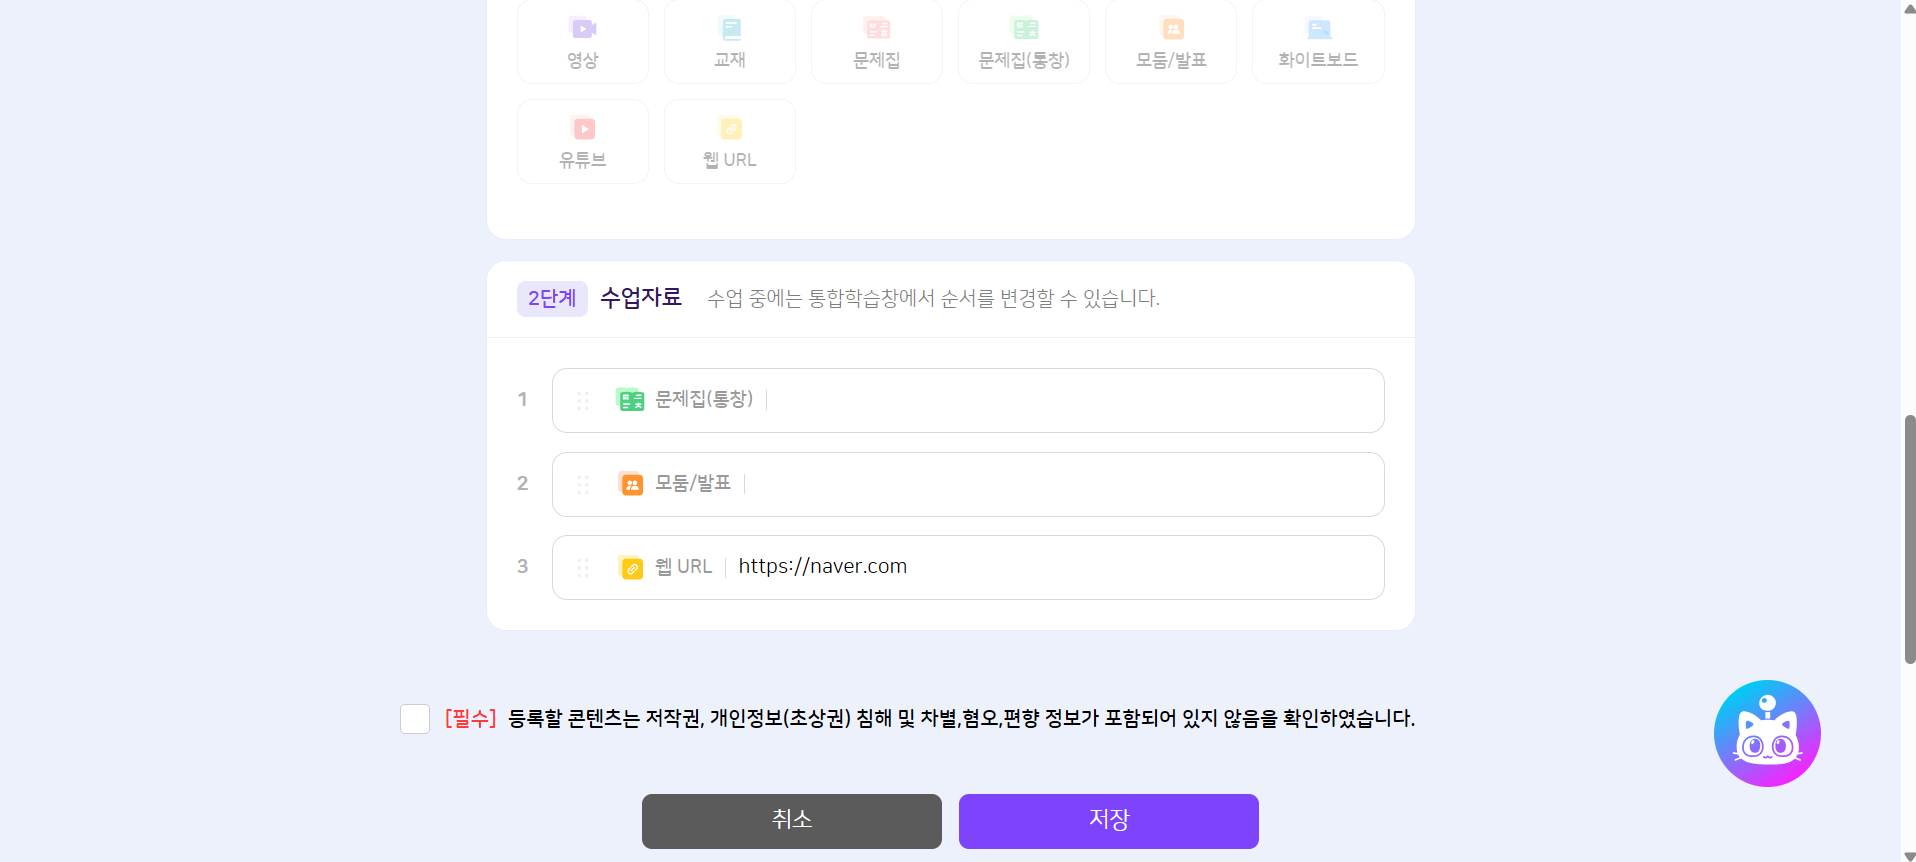Click the 모둠/발표 title input area
Image resolution: width=1916 pixels, height=862 pixels.
(1060, 485)
